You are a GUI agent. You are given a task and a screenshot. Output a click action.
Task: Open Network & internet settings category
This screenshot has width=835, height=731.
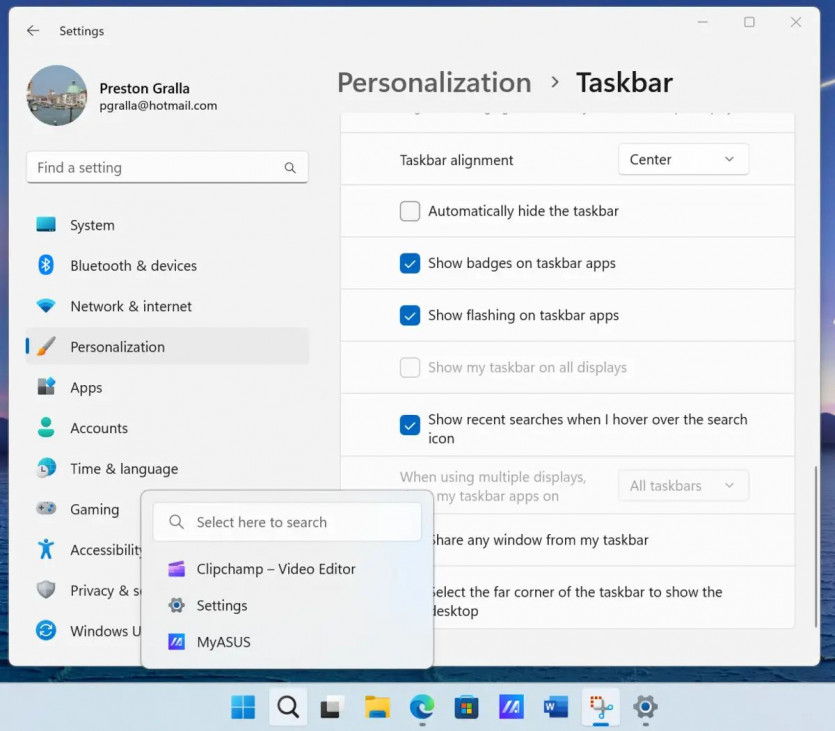131,306
